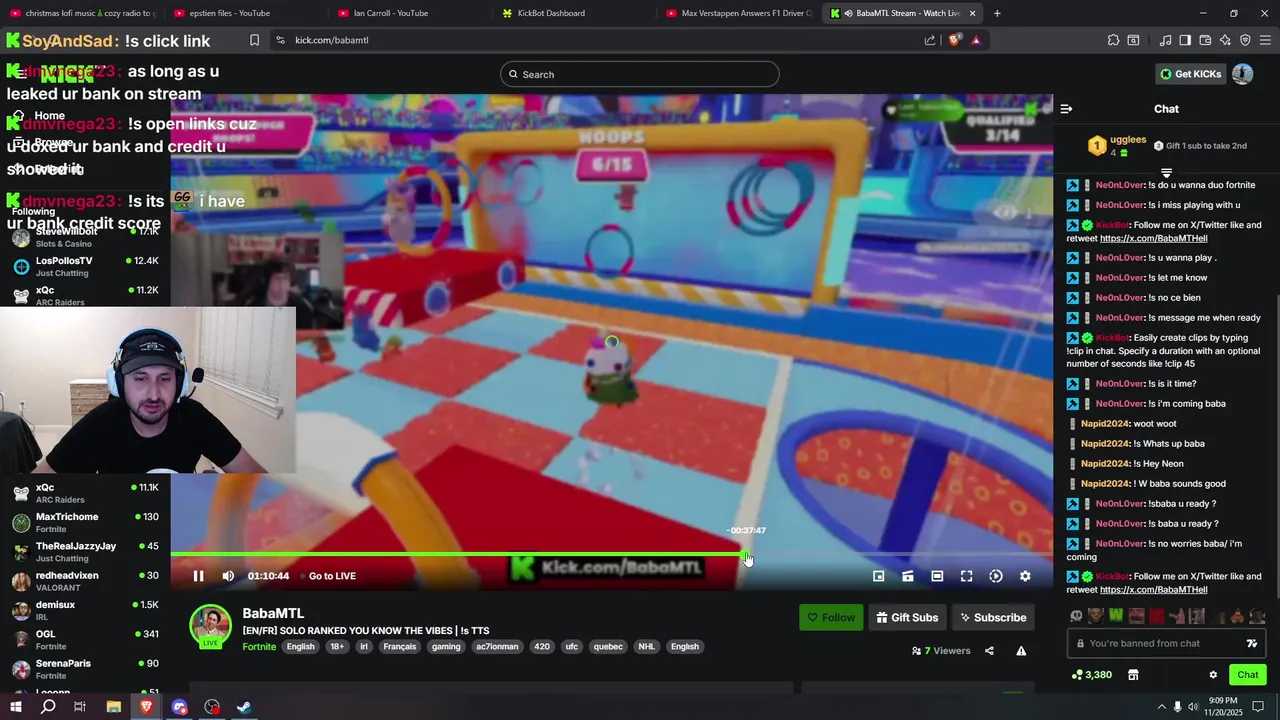Select the quebec stream tag
Viewport: 1280px width, 720px height.
click(x=607, y=647)
